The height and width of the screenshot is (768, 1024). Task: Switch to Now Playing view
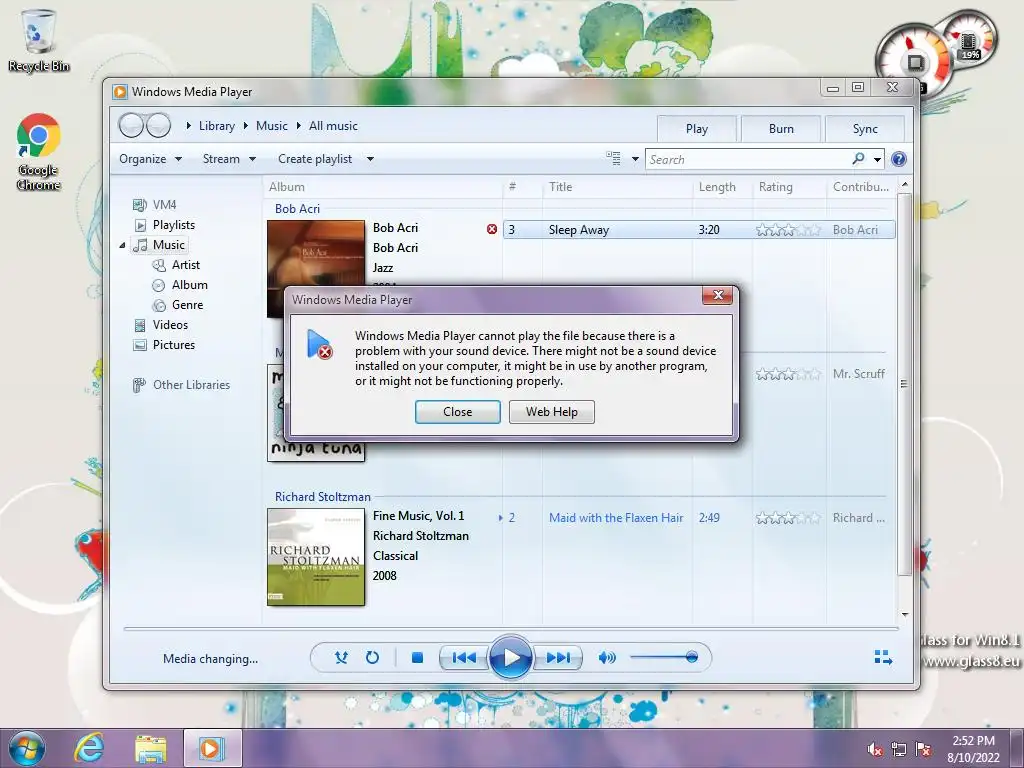[x=883, y=657]
